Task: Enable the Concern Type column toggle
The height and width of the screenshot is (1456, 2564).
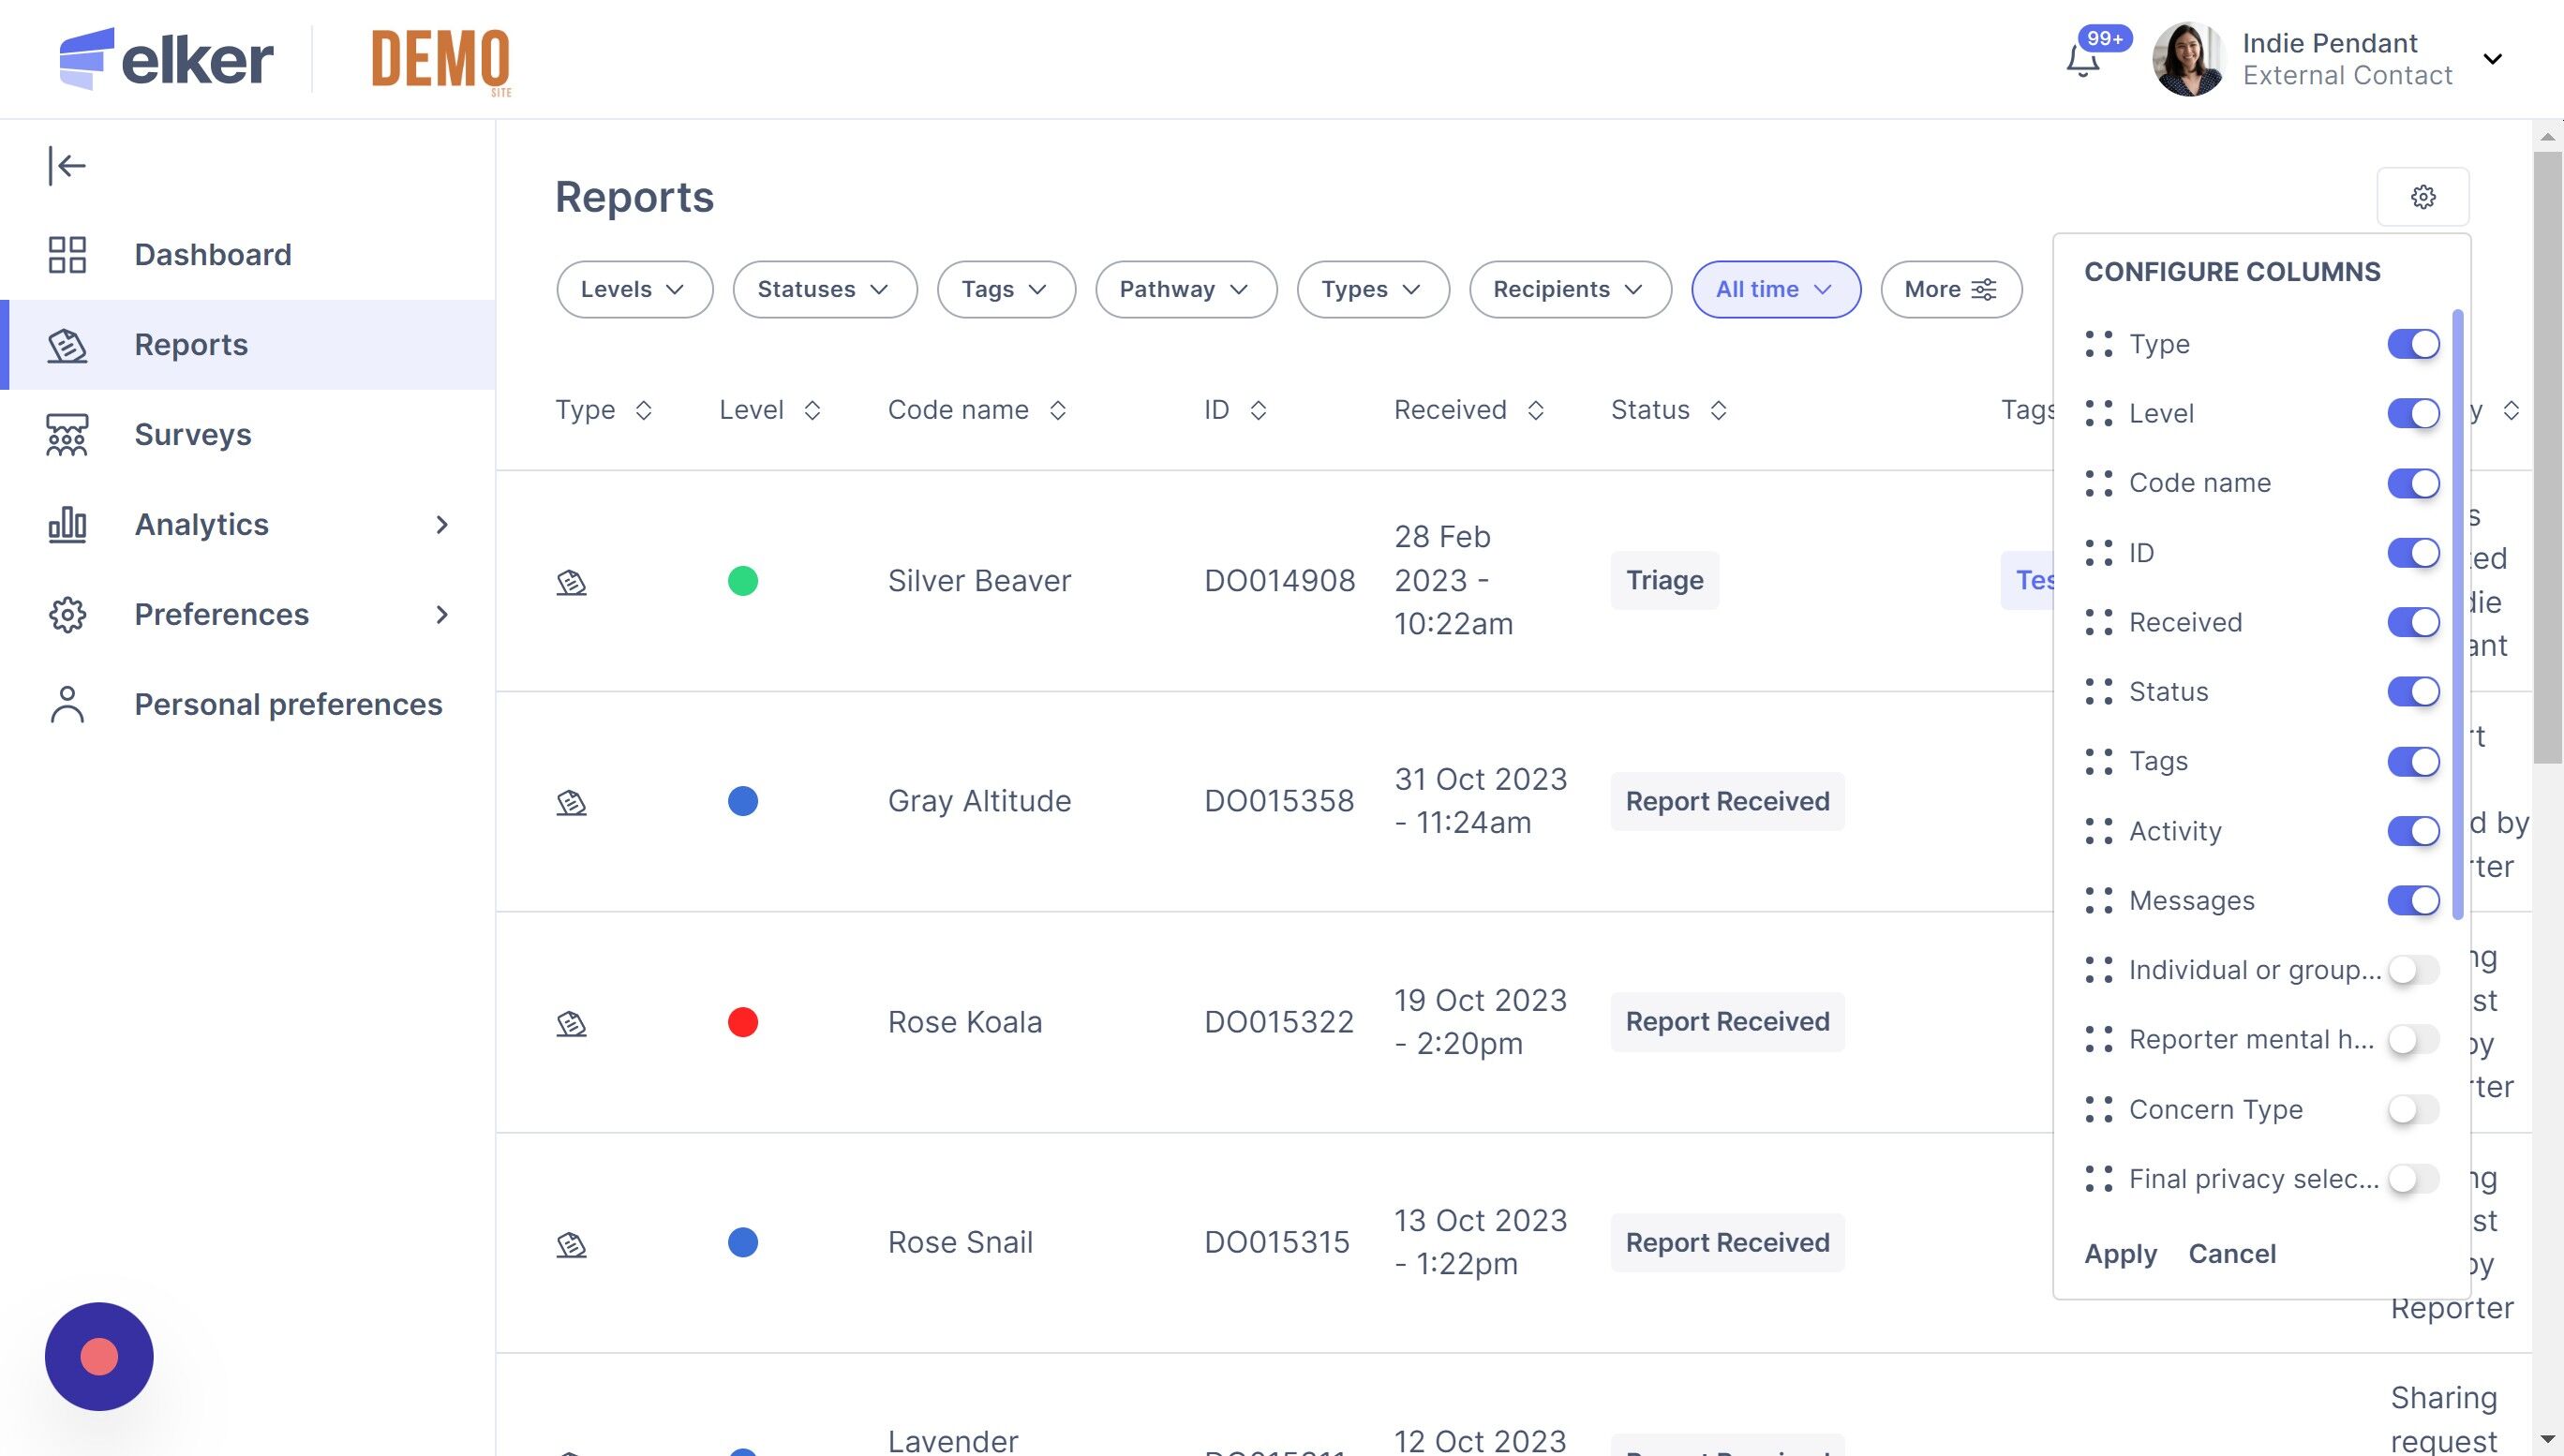Action: 2412,1109
